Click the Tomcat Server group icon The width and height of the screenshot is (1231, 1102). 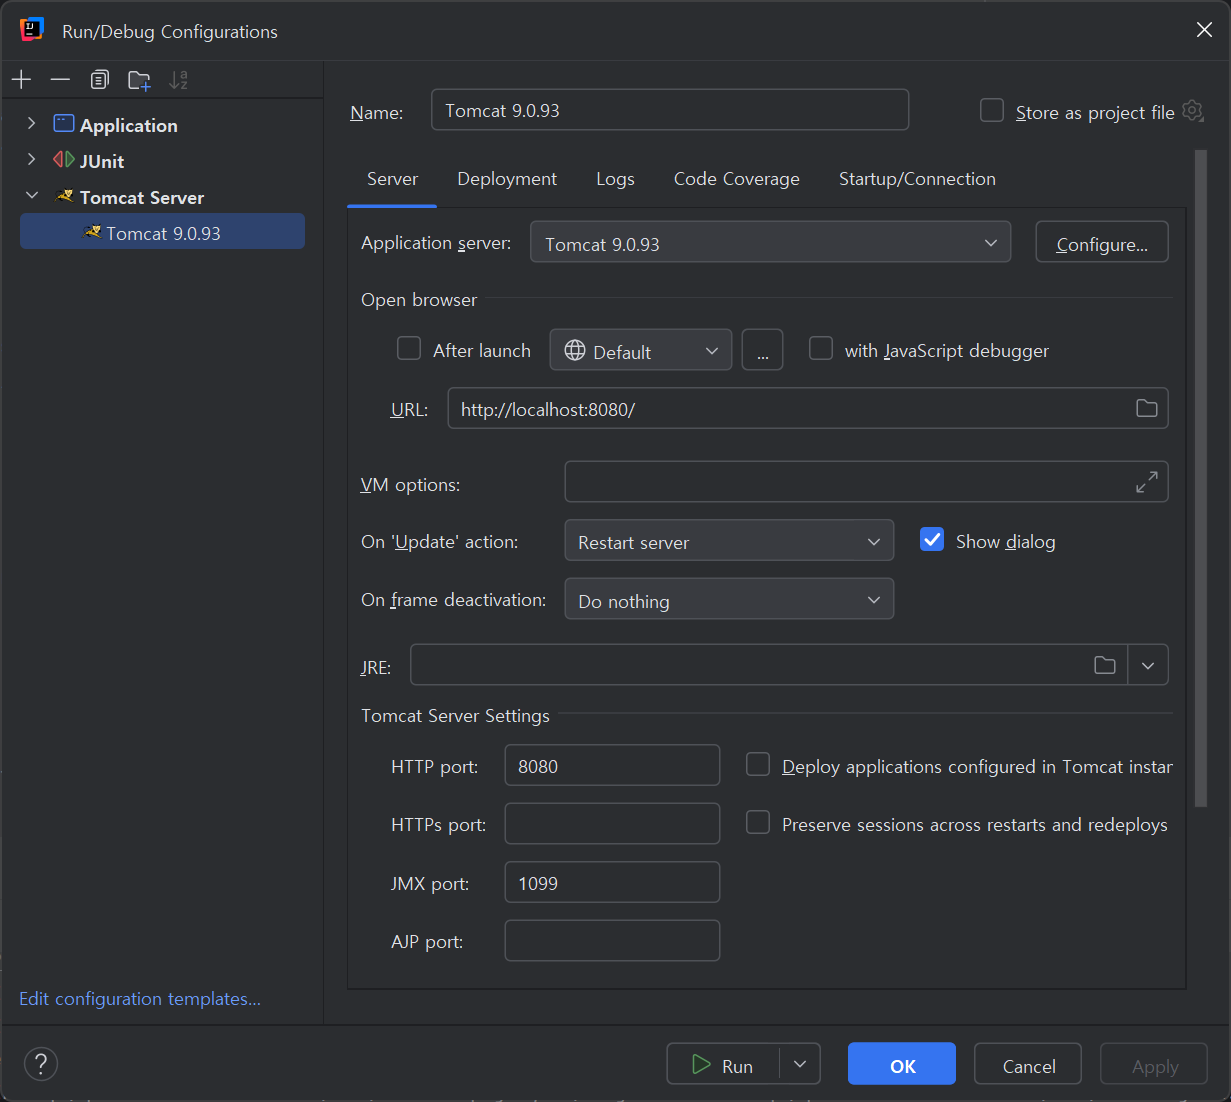65,196
